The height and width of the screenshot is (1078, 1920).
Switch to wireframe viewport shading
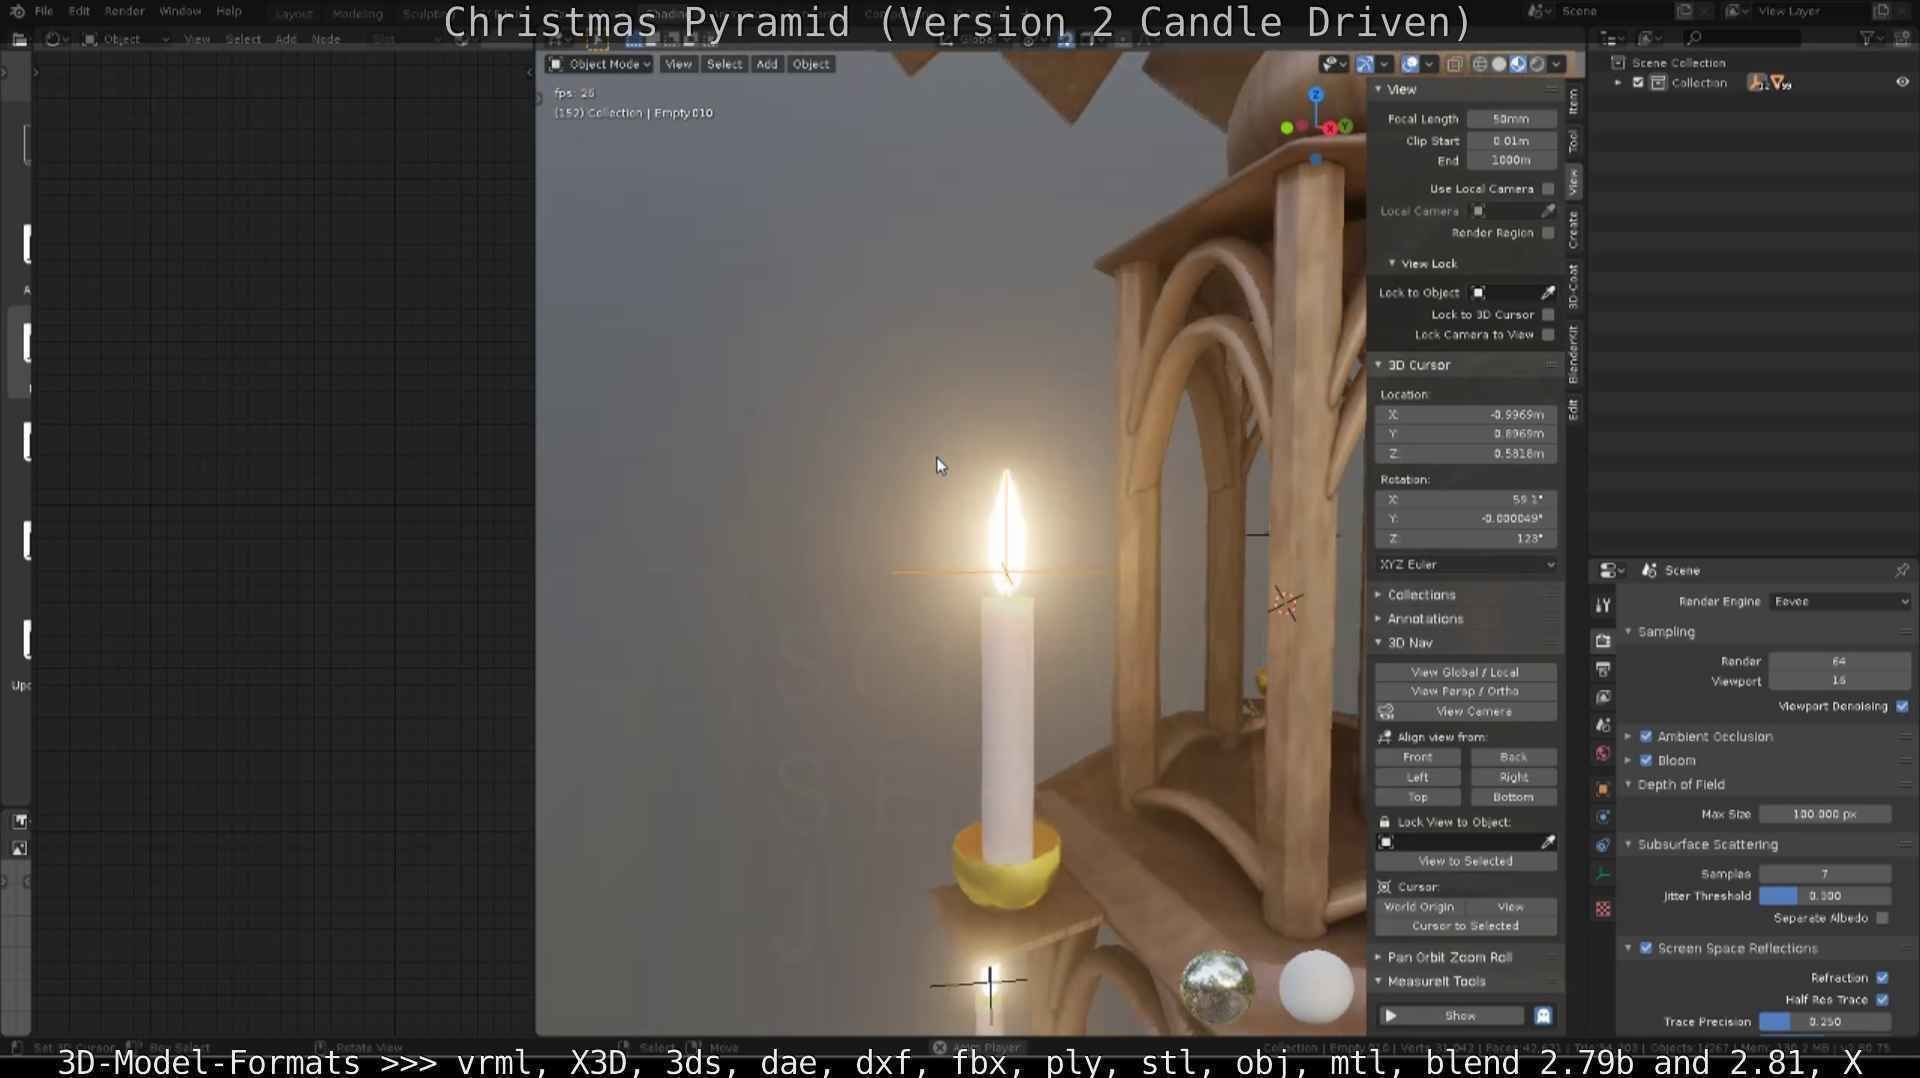coord(1480,64)
